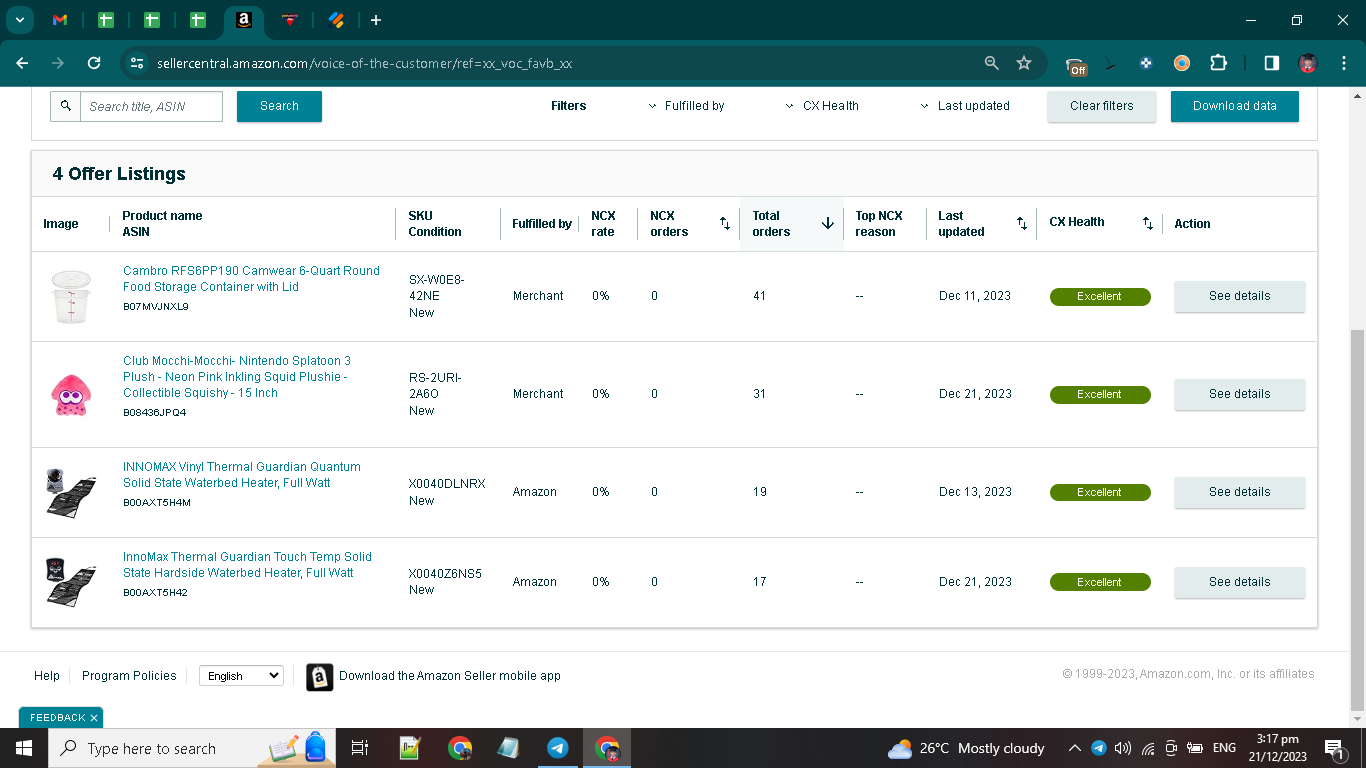Click the extension icon labeled Off
This screenshot has width=1366, height=768.
[x=1077, y=65]
